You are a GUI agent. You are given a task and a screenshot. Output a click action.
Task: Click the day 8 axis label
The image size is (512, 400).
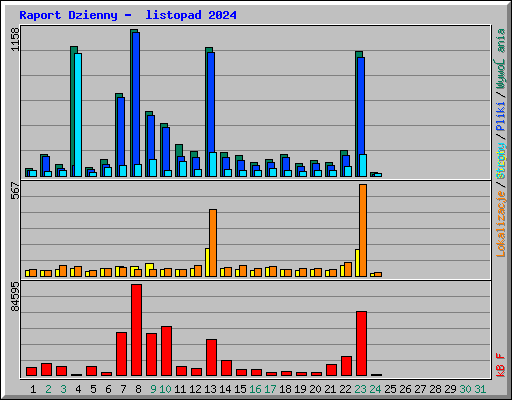point(138,389)
